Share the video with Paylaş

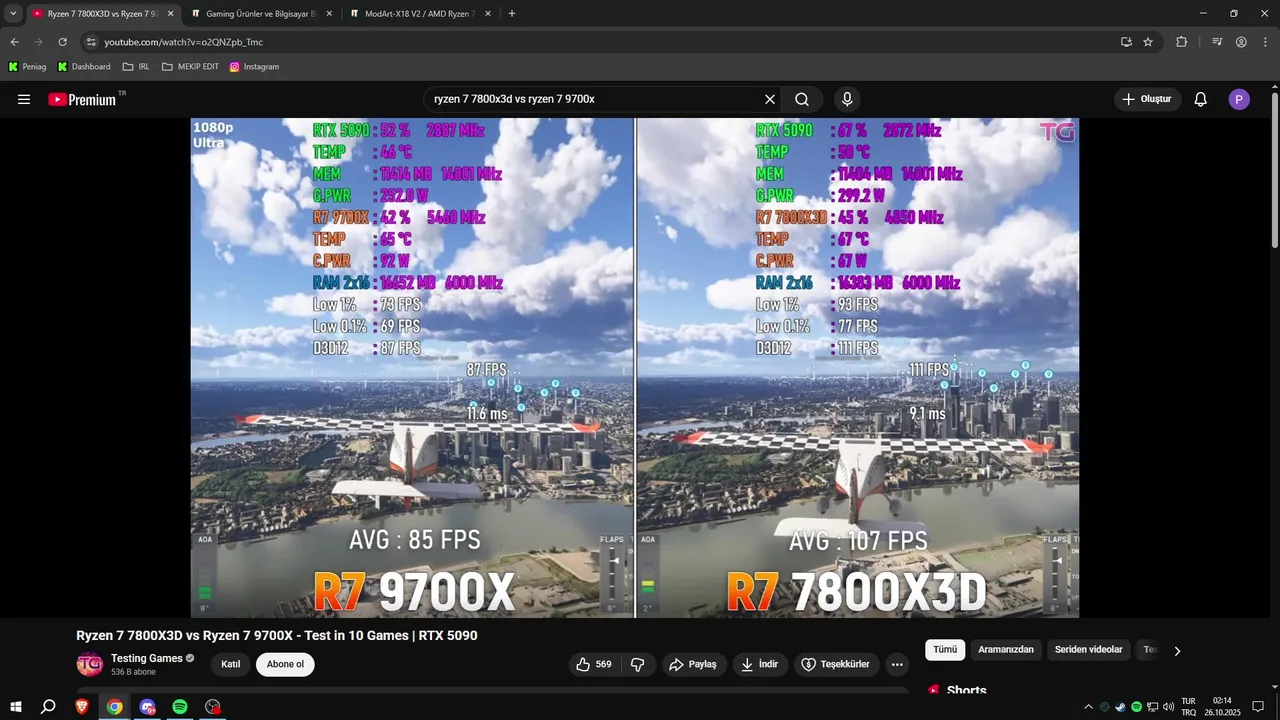tap(693, 664)
